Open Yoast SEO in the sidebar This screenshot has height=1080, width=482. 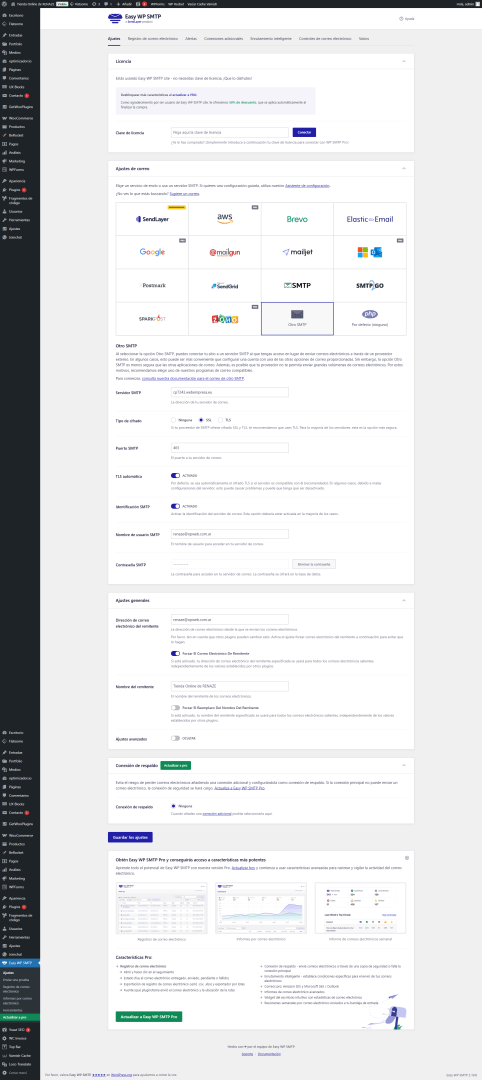pyautogui.click(x=18, y=1029)
